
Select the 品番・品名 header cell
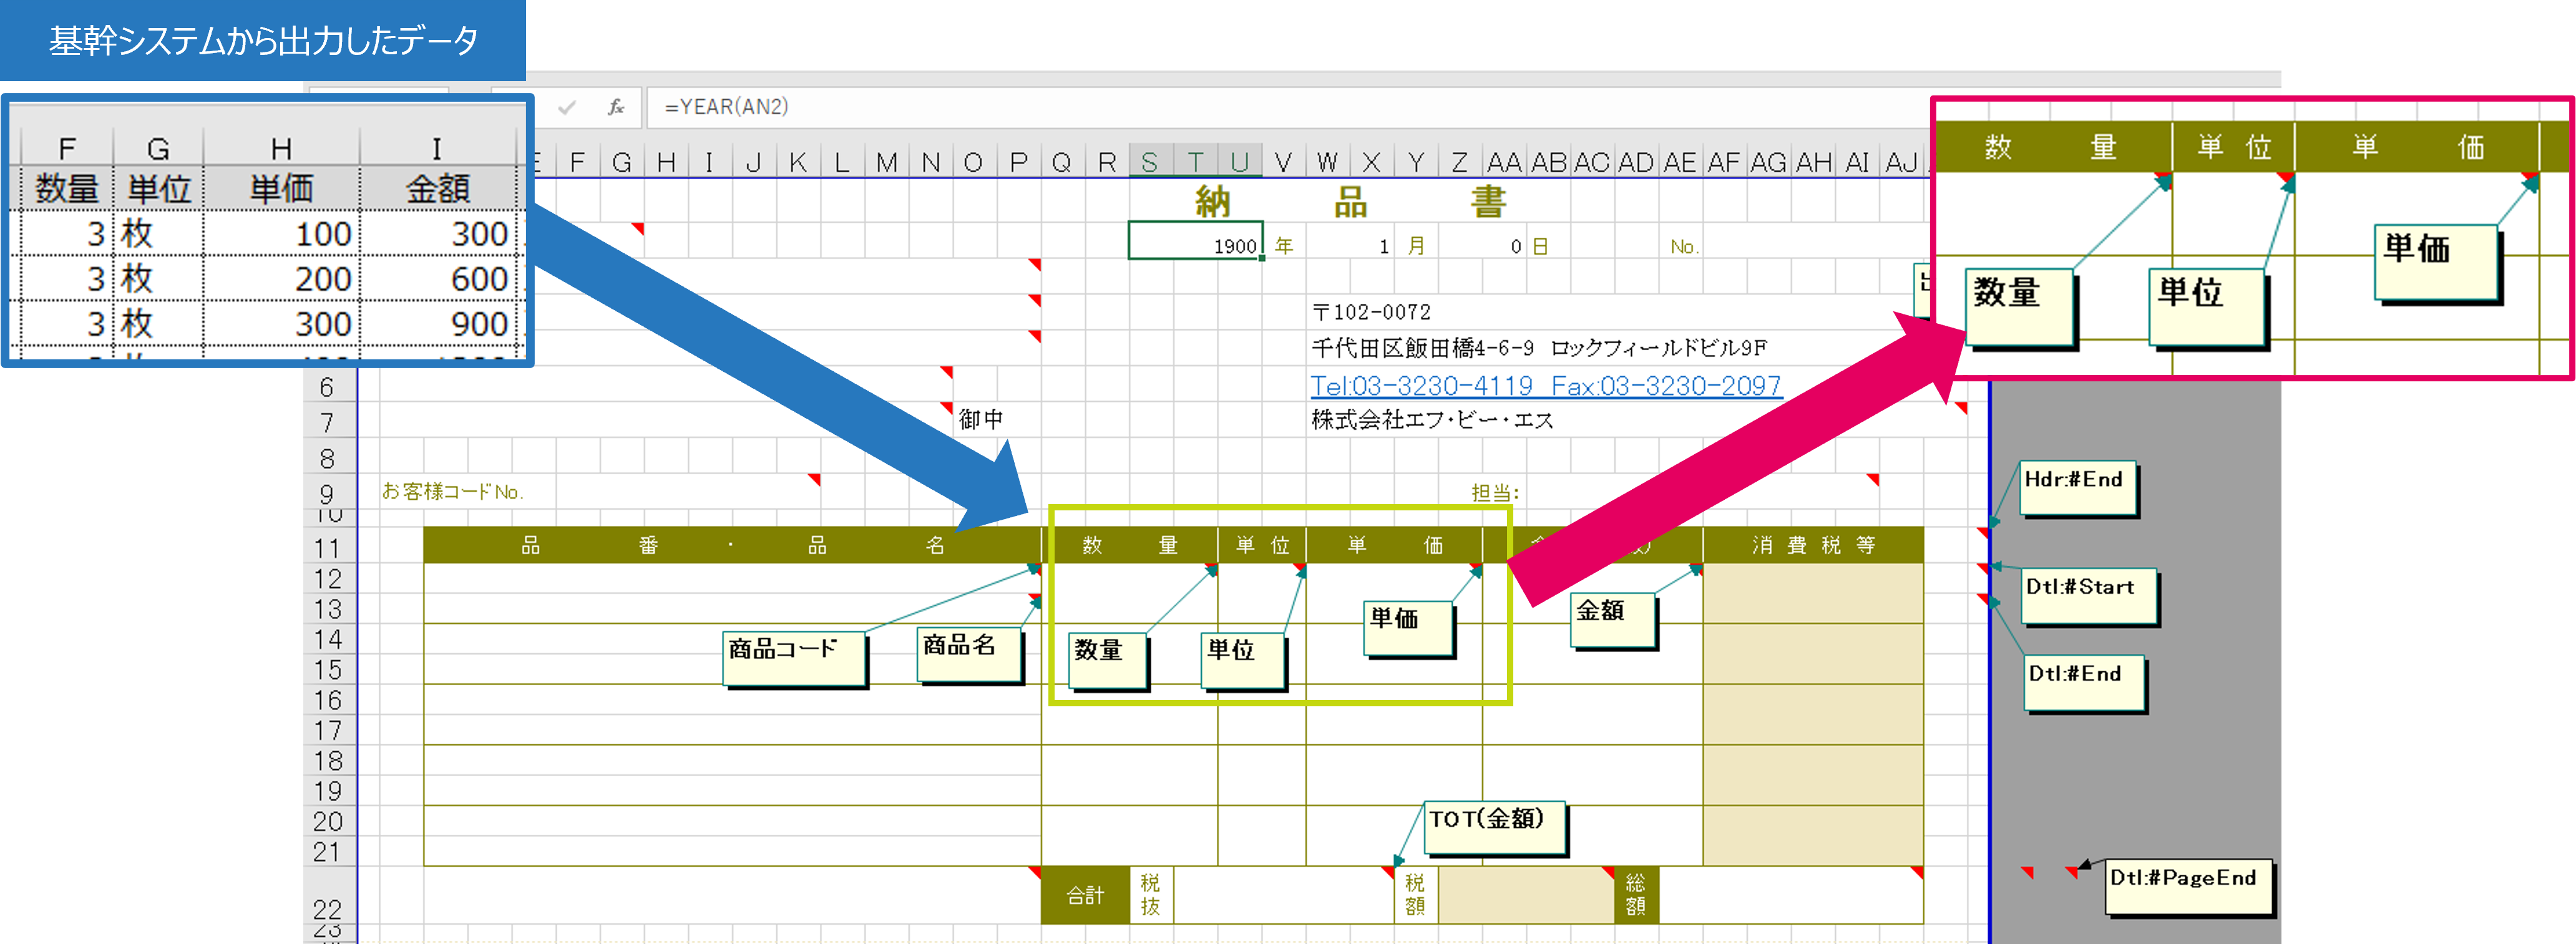point(732,545)
